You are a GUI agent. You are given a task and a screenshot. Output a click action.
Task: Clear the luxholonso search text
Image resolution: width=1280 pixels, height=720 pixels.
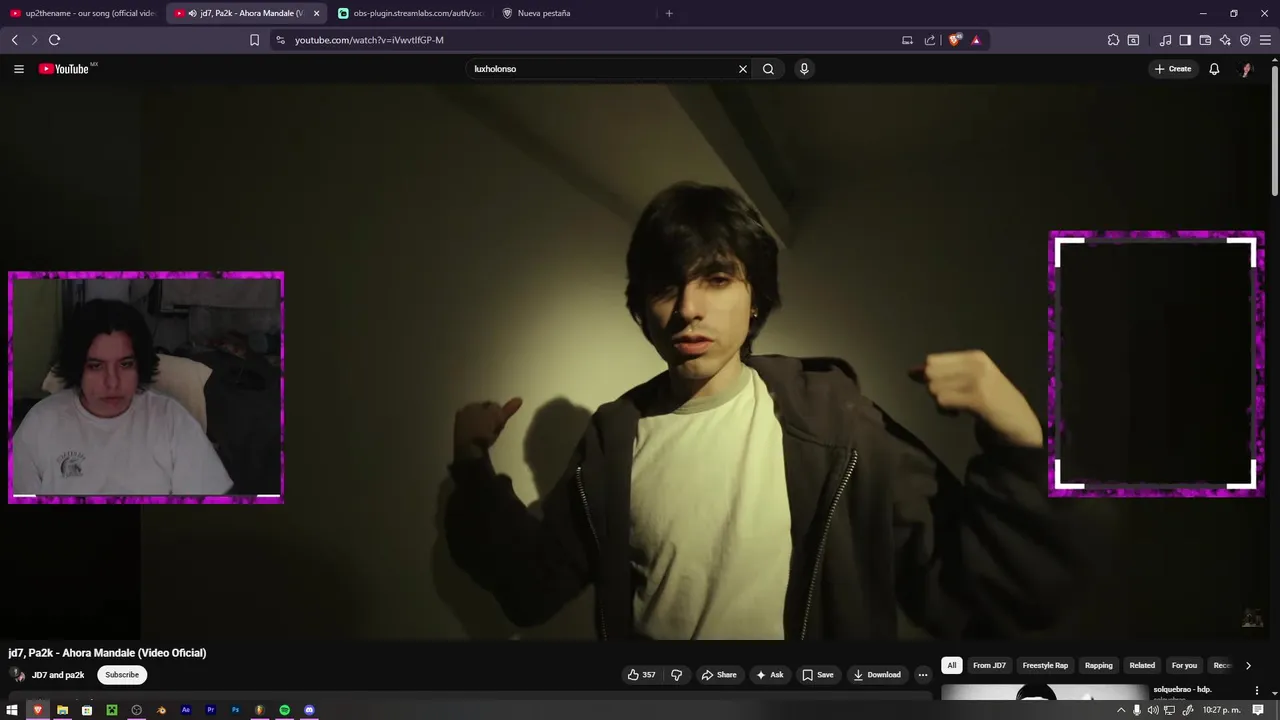click(x=742, y=69)
